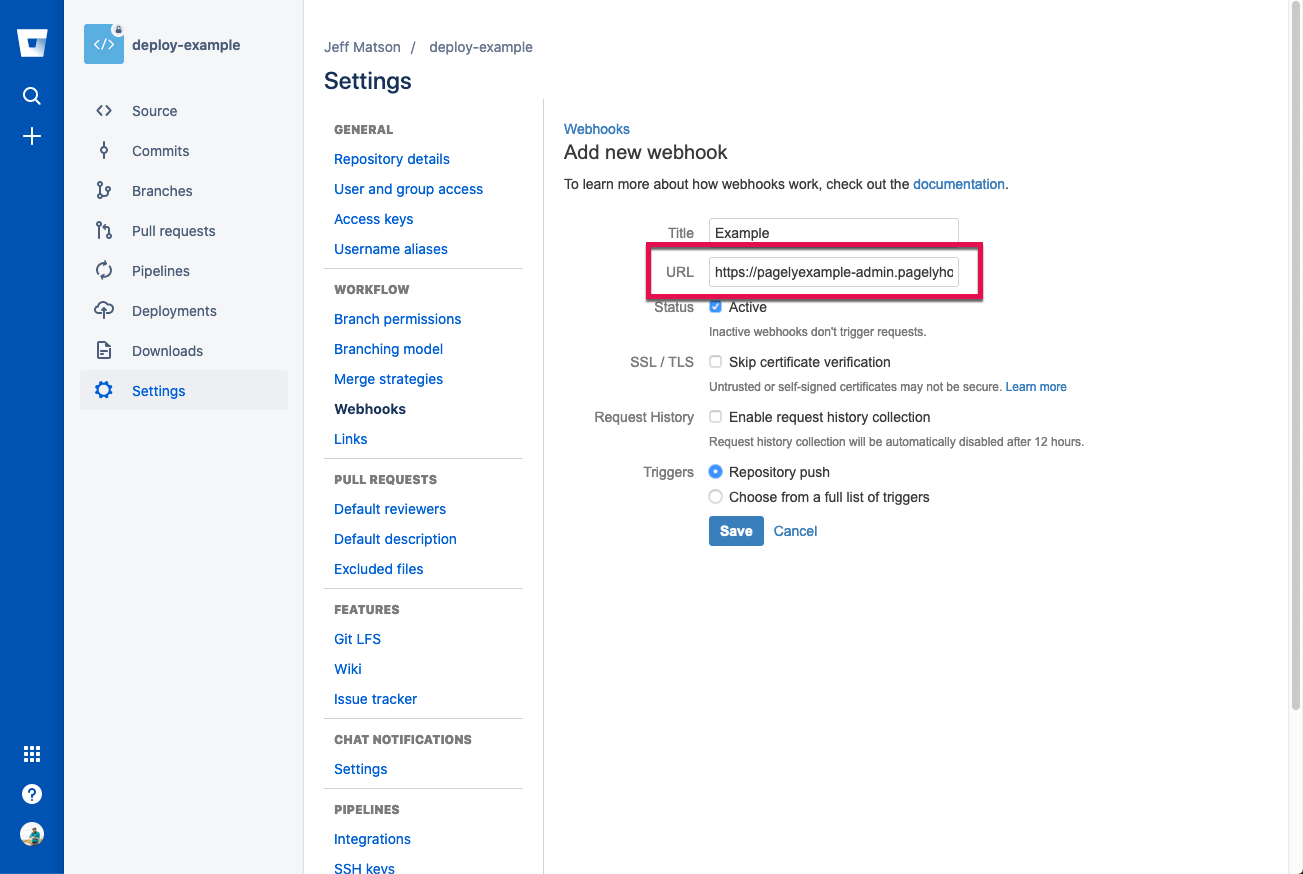
Task: Open the help question mark icon
Action: [x=31, y=793]
